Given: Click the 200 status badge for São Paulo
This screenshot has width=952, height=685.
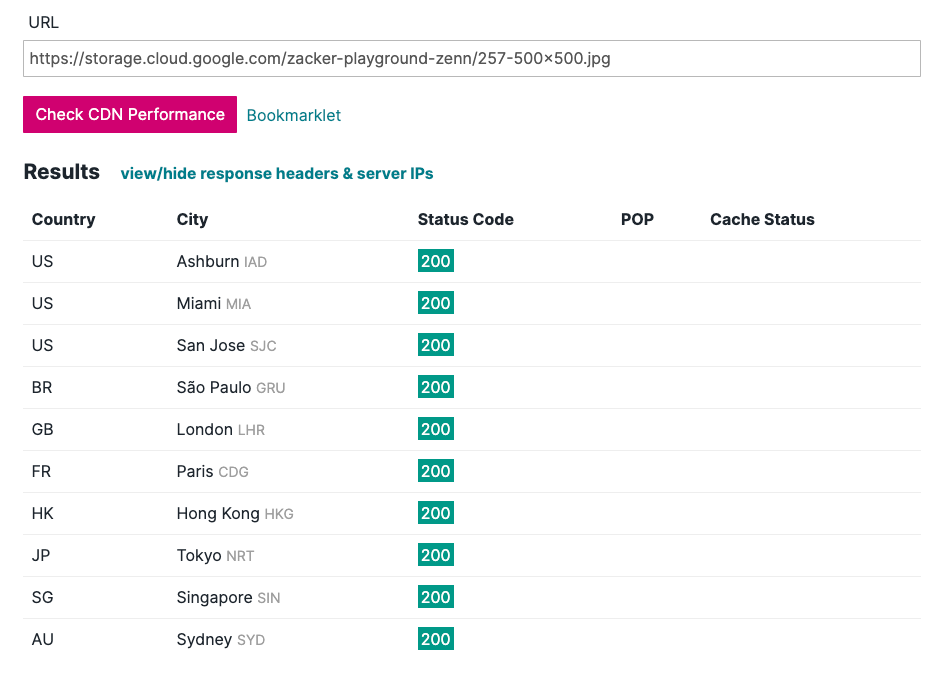Looking at the screenshot, I should click(436, 387).
